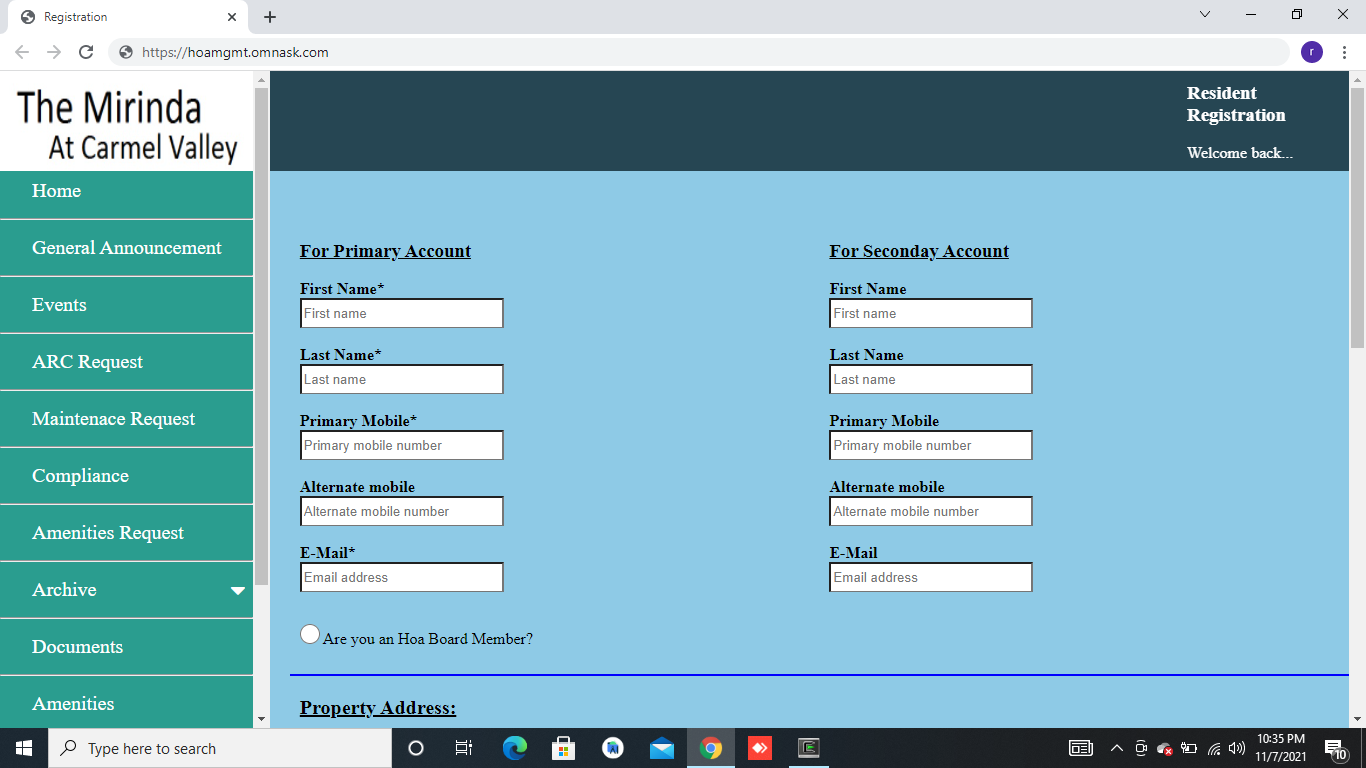Go to General Announcement in sidebar

[x=126, y=248]
